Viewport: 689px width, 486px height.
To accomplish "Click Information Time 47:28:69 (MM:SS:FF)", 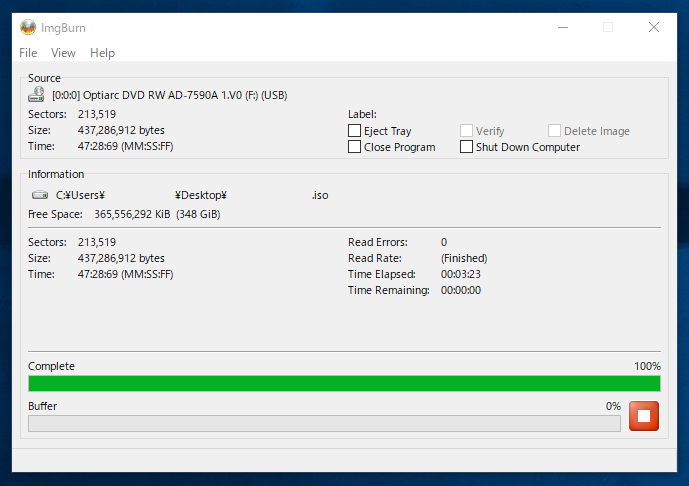I will pos(126,274).
